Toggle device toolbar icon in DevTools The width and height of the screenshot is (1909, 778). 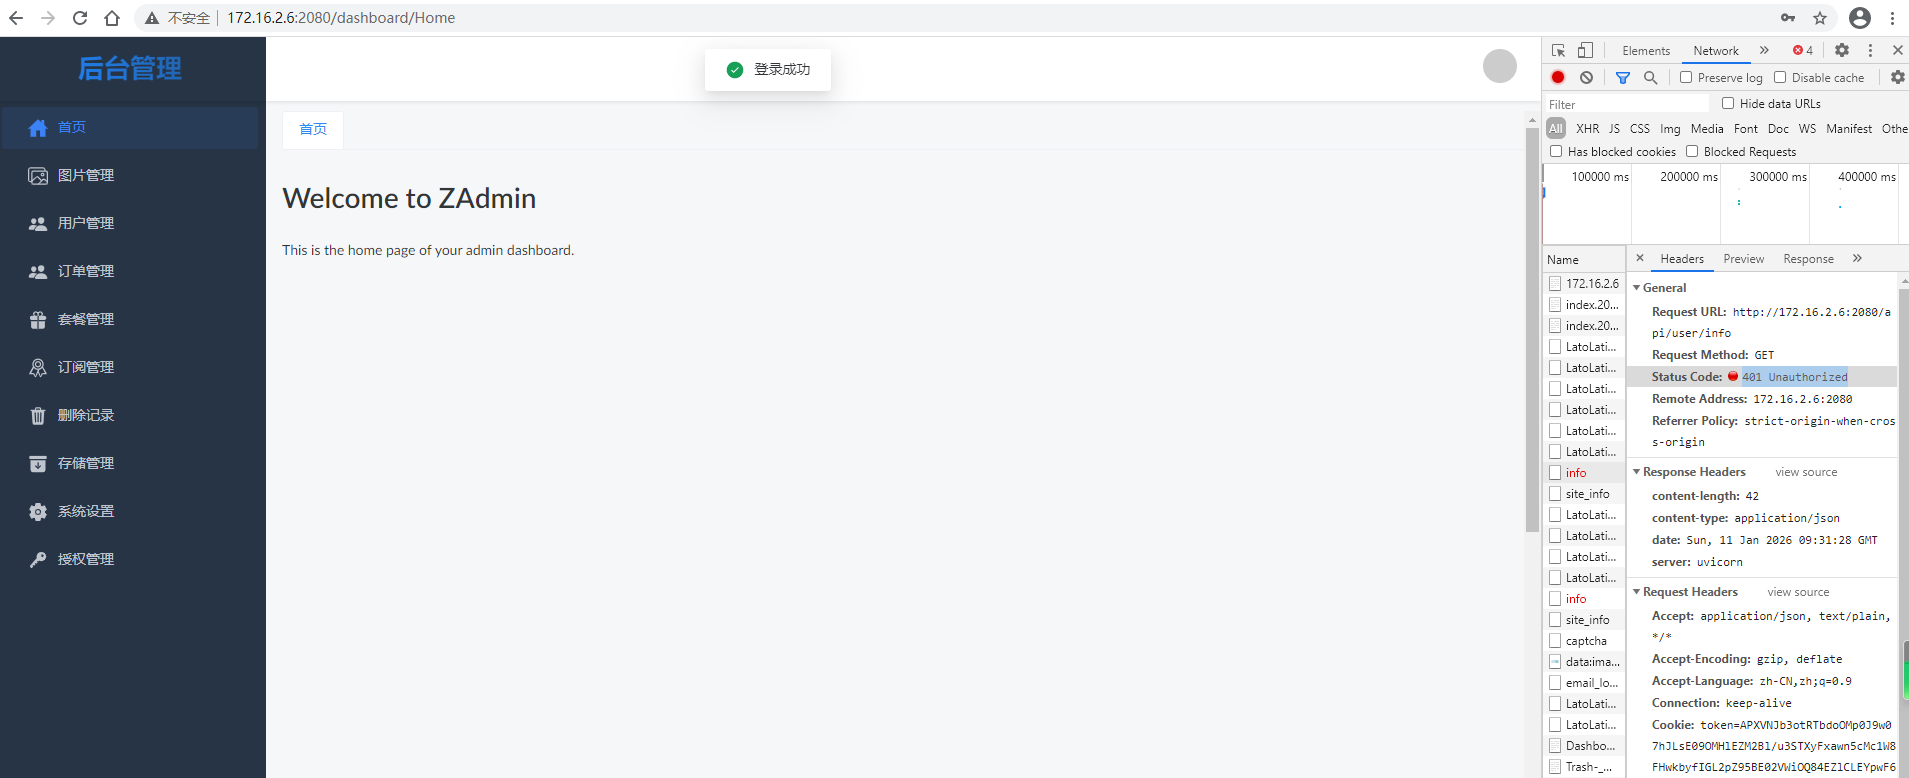click(1585, 50)
